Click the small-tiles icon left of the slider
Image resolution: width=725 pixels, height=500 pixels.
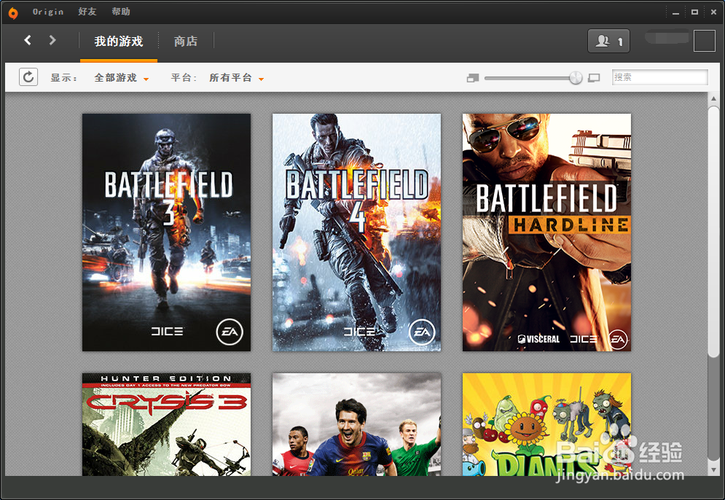pyautogui.click(x=473, y=78)
